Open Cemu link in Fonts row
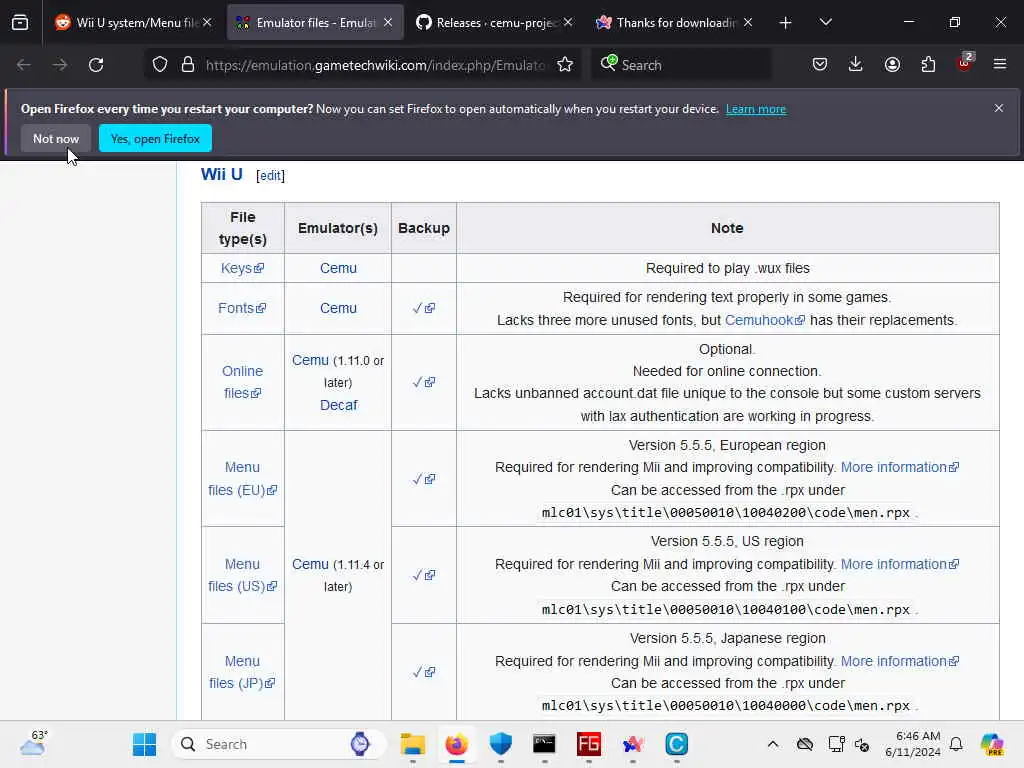 (x=338, y=308)
